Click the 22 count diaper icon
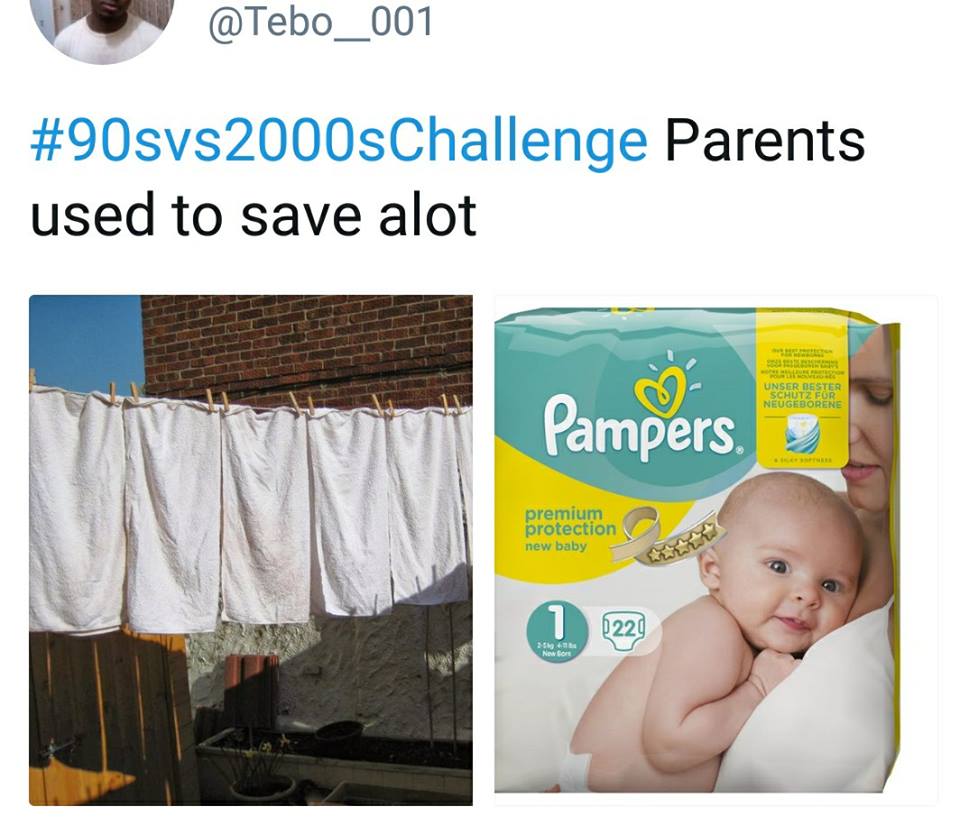960x834 pixels. (x=623, y=629)
